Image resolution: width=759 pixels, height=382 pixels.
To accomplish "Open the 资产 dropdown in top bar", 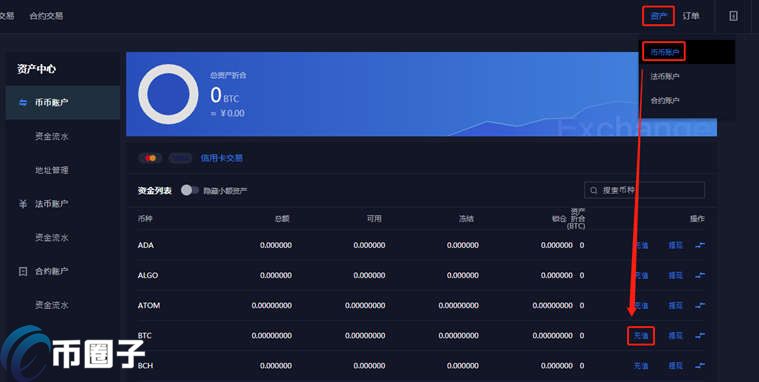I will 658,16.
